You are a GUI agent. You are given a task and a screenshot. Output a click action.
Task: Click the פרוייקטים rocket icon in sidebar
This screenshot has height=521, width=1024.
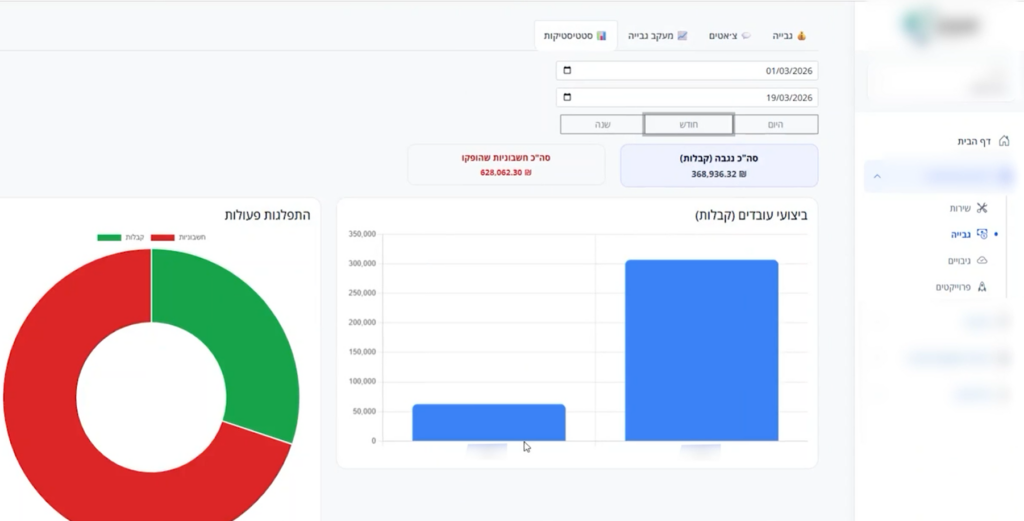tap(981, 287)
